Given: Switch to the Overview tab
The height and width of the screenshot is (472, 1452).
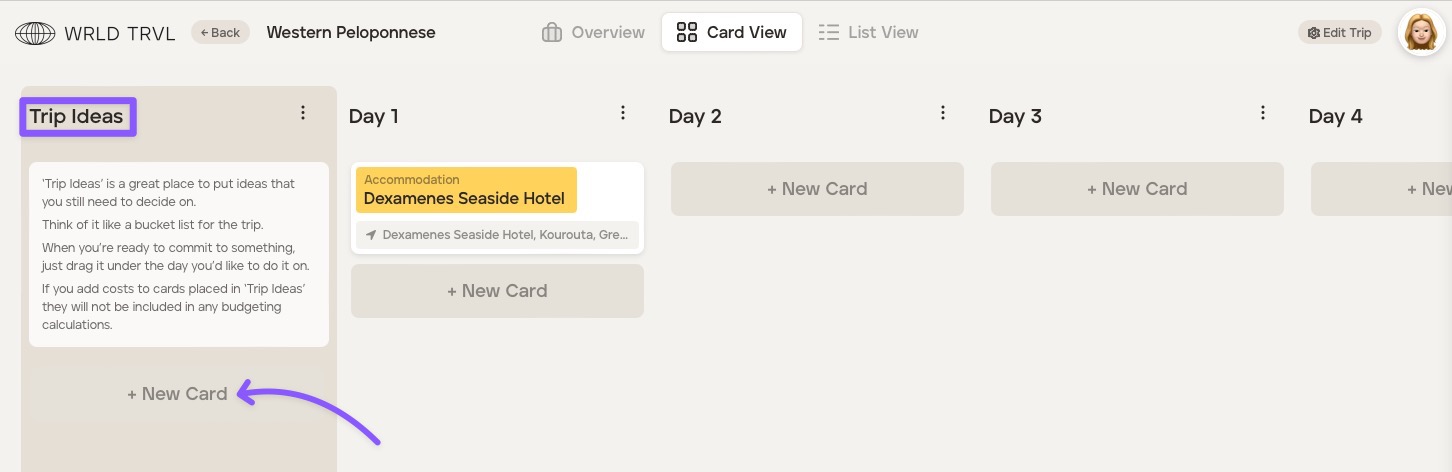Looking at the screenshot, I should click(x=593, y=32).
